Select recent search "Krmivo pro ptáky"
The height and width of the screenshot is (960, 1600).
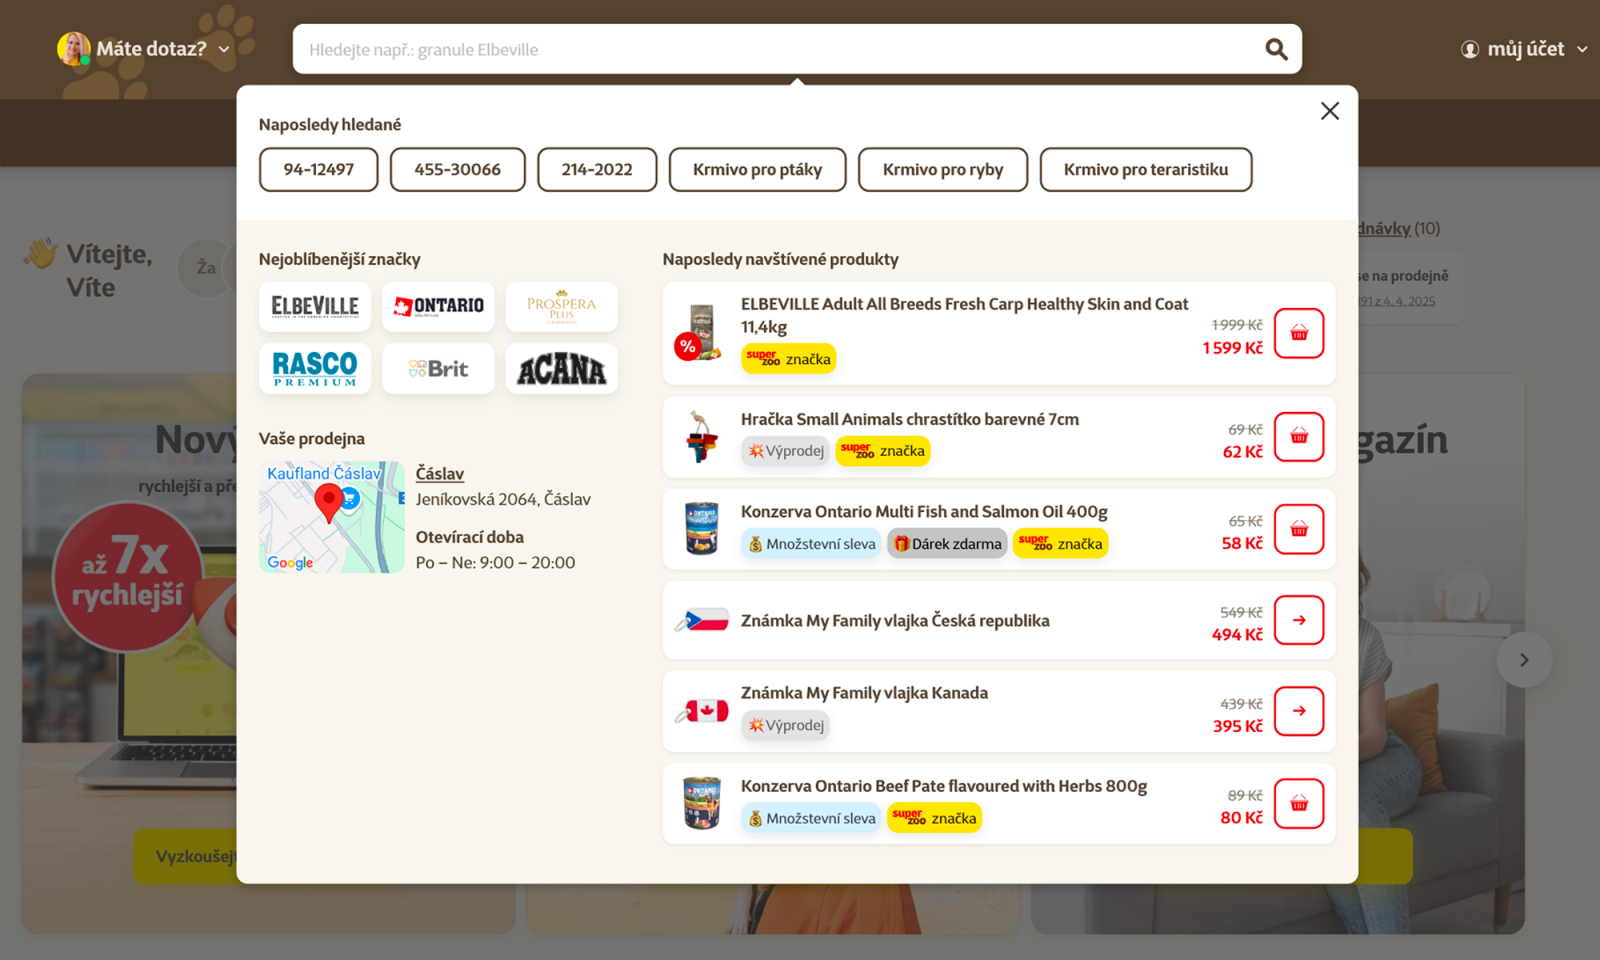coord(757,170)
